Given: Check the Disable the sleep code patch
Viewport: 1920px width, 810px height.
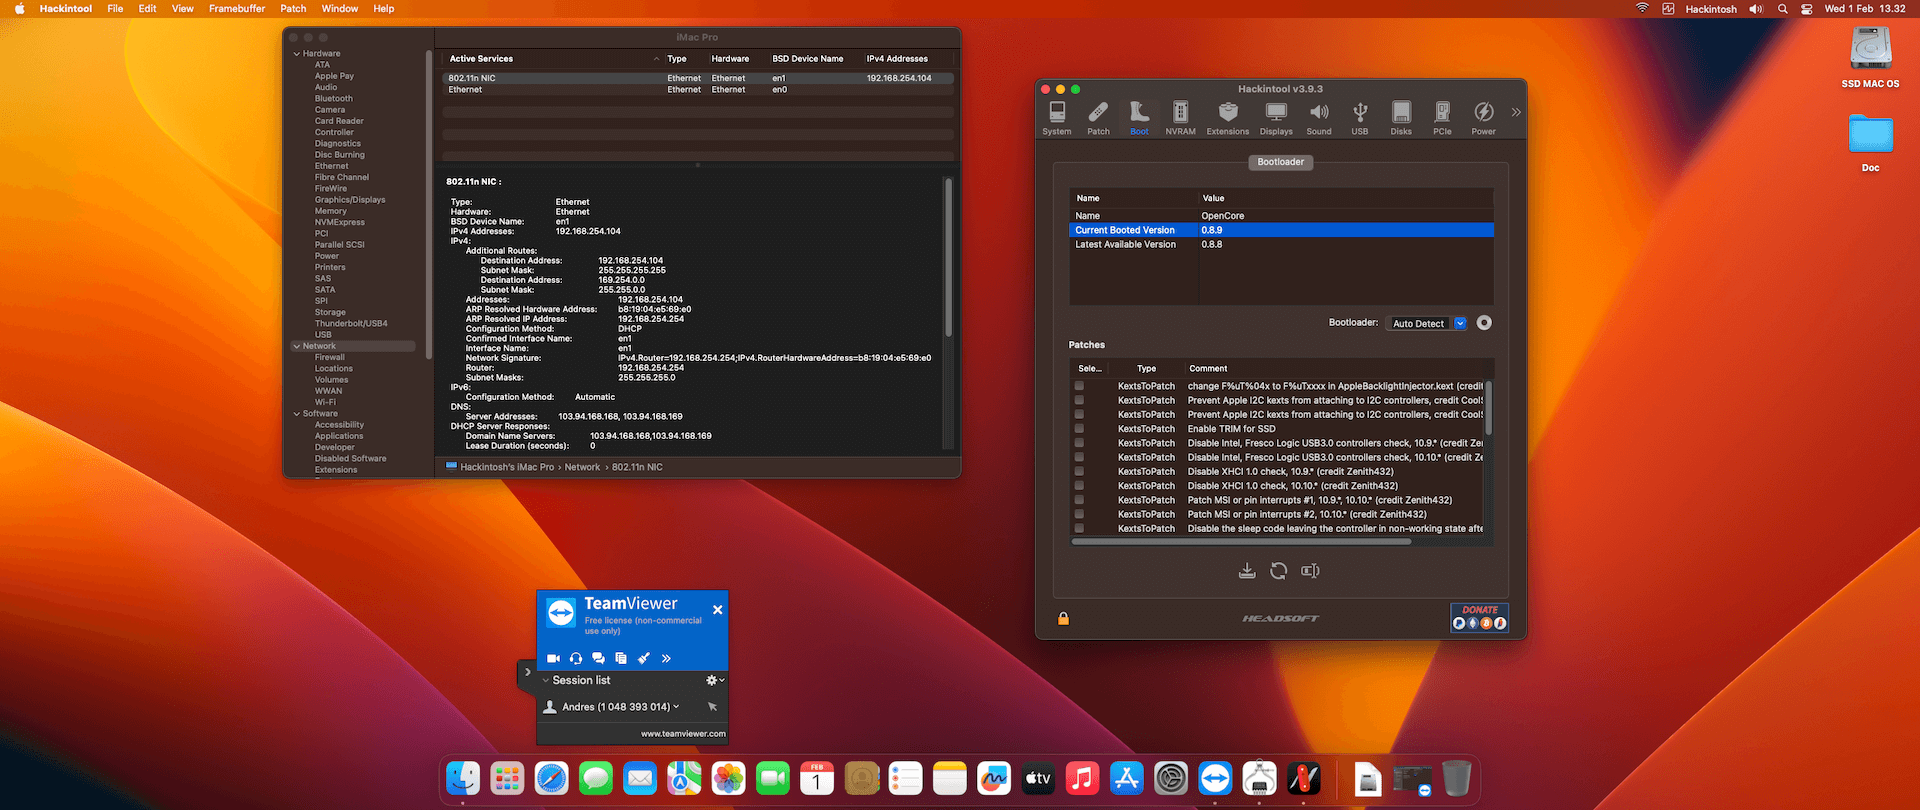Looking at the screenshot, I should tap(1079, 528).
